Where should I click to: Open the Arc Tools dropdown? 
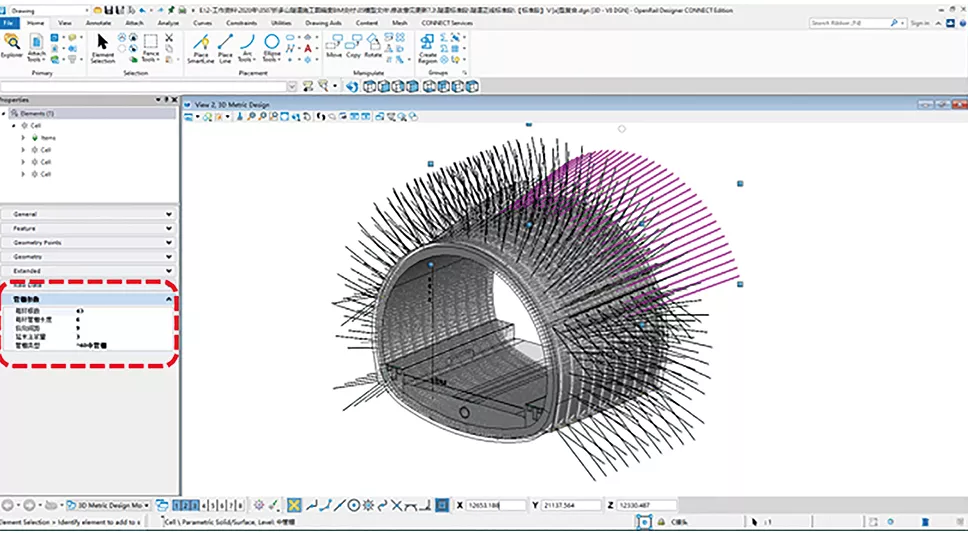pos(246,49)
